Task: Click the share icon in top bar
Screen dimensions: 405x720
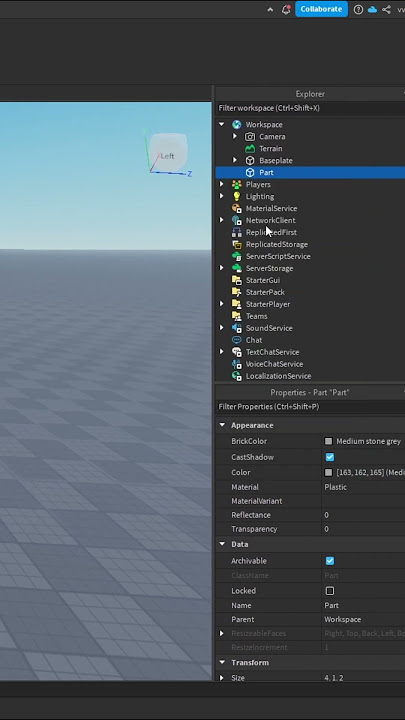Action: (386, 10)
